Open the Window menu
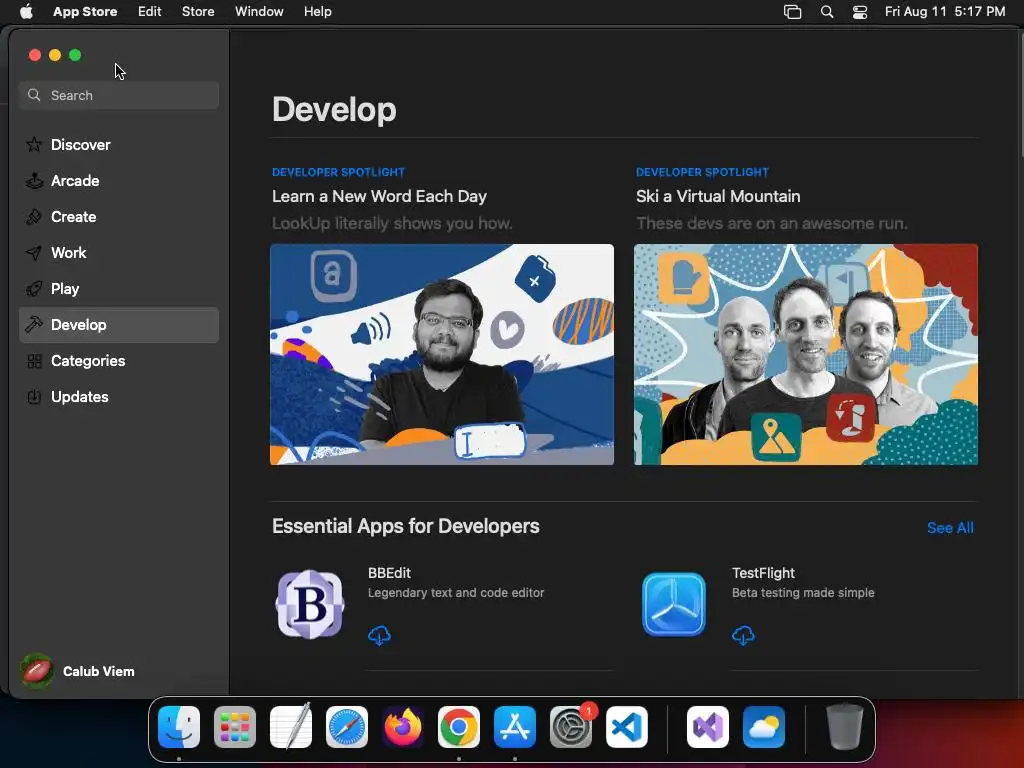The height and width of the screenshot is (768, 1024). click(259, 12)
